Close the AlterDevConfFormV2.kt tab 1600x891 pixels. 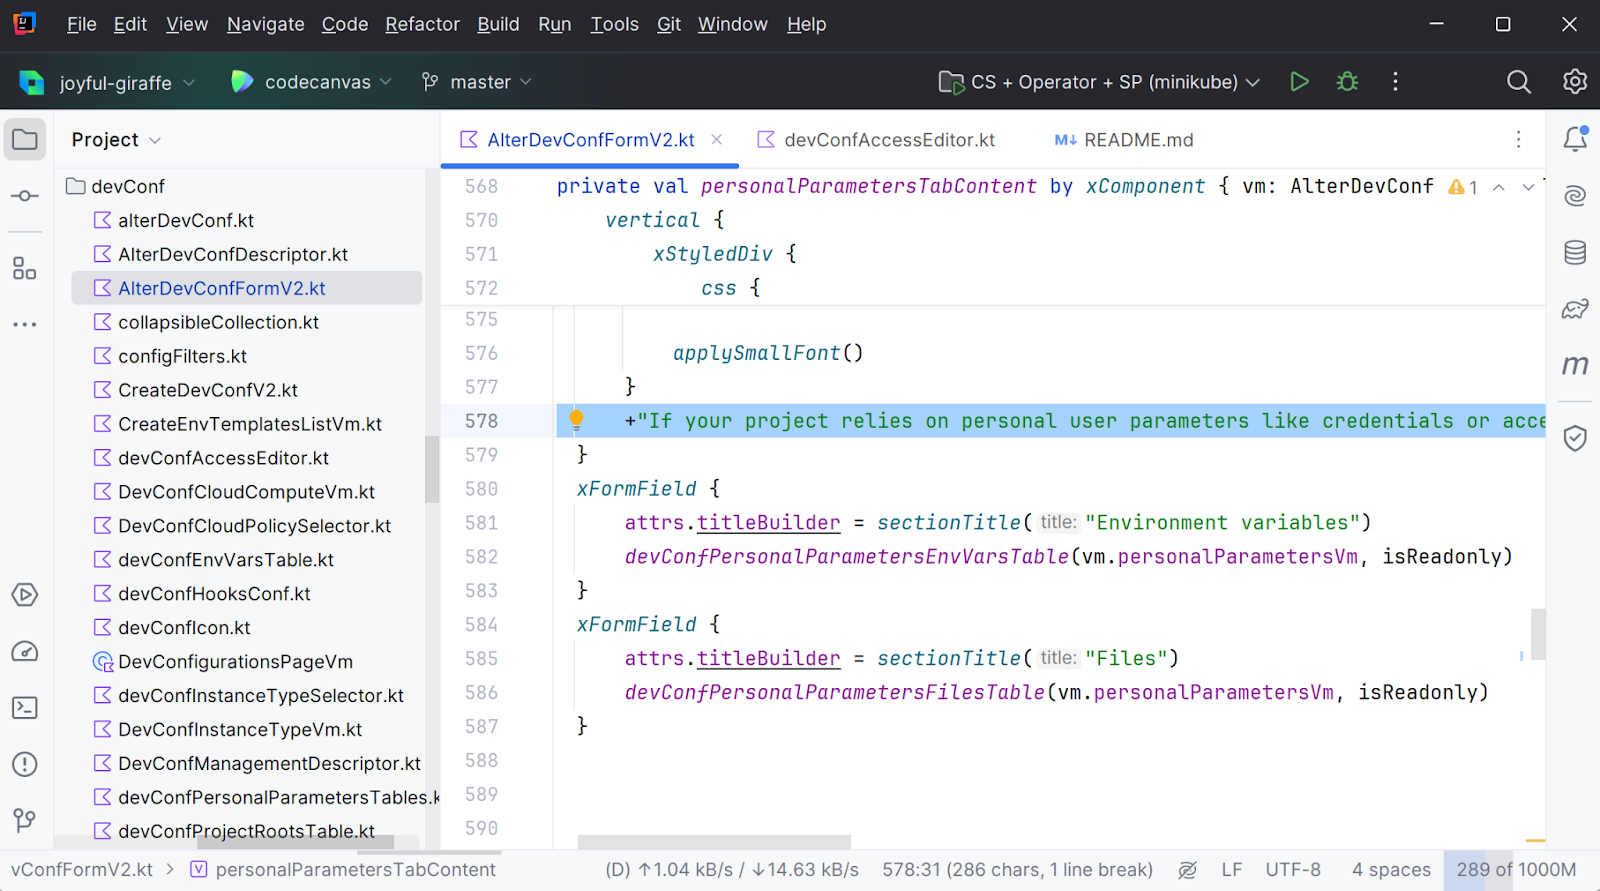716,140
